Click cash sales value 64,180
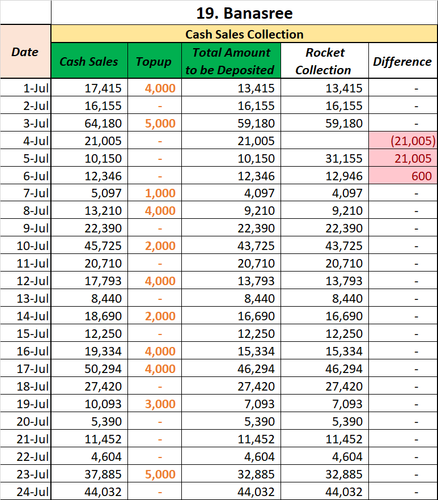This screenshot has width=438, height=500. pos(89,123)
